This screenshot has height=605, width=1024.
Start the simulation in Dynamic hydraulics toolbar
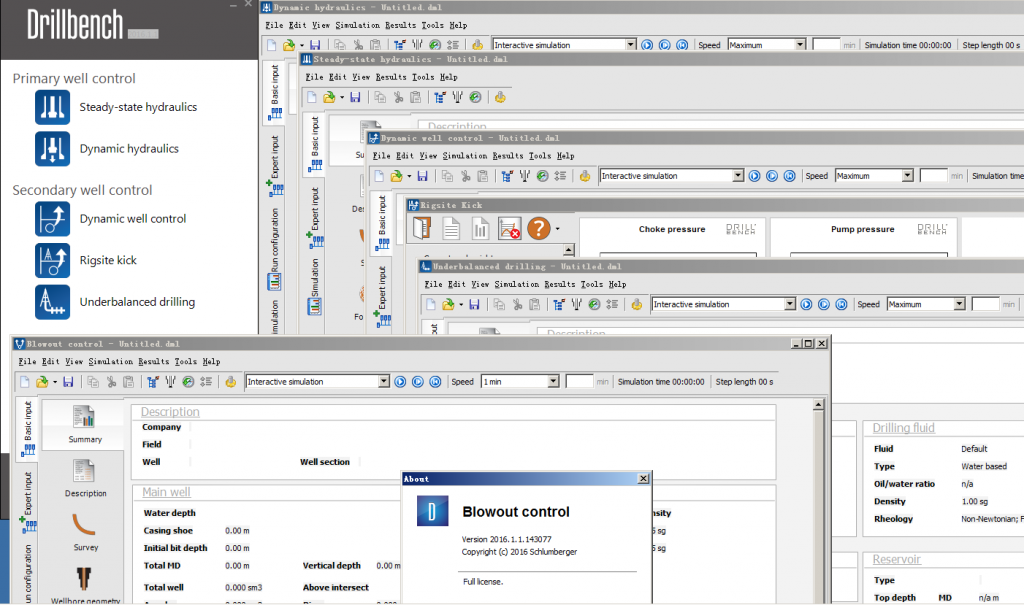tap(647, 45)
